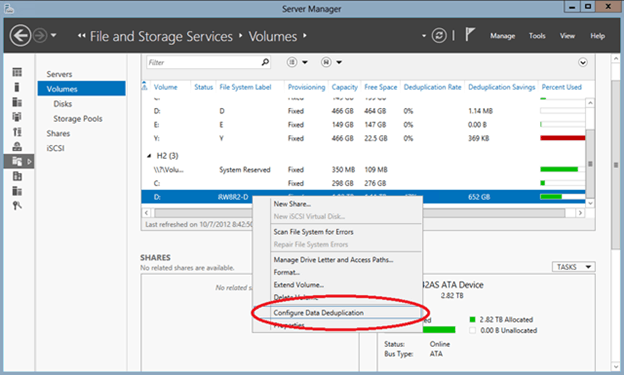
Task: Open the Manage menu
Action: 502,36
